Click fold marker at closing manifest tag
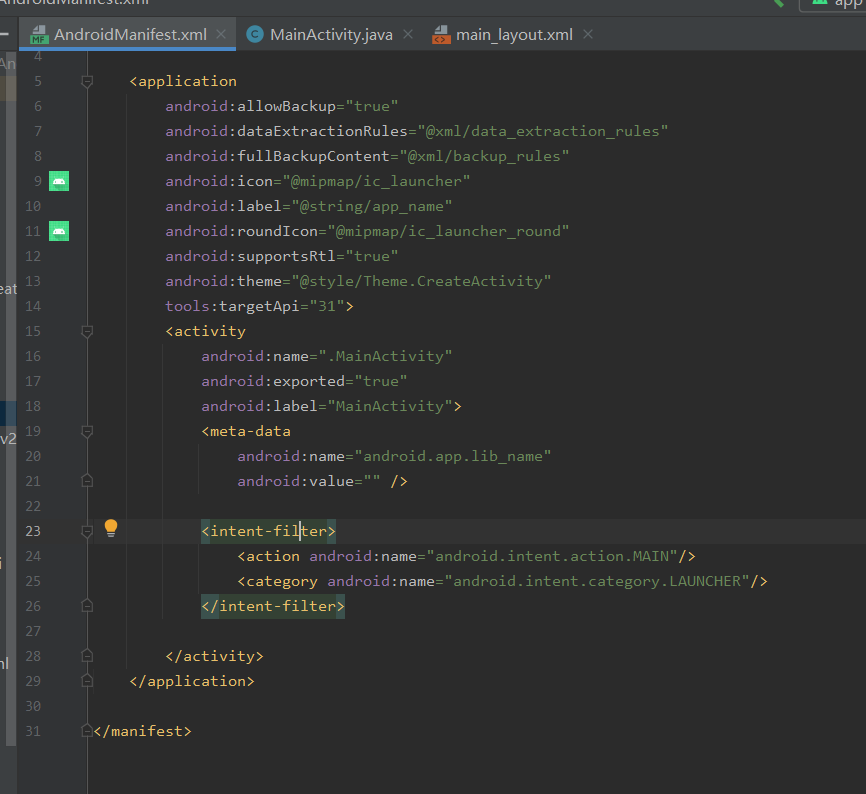This screenshot has width=866, height=794. coord(87,731)
